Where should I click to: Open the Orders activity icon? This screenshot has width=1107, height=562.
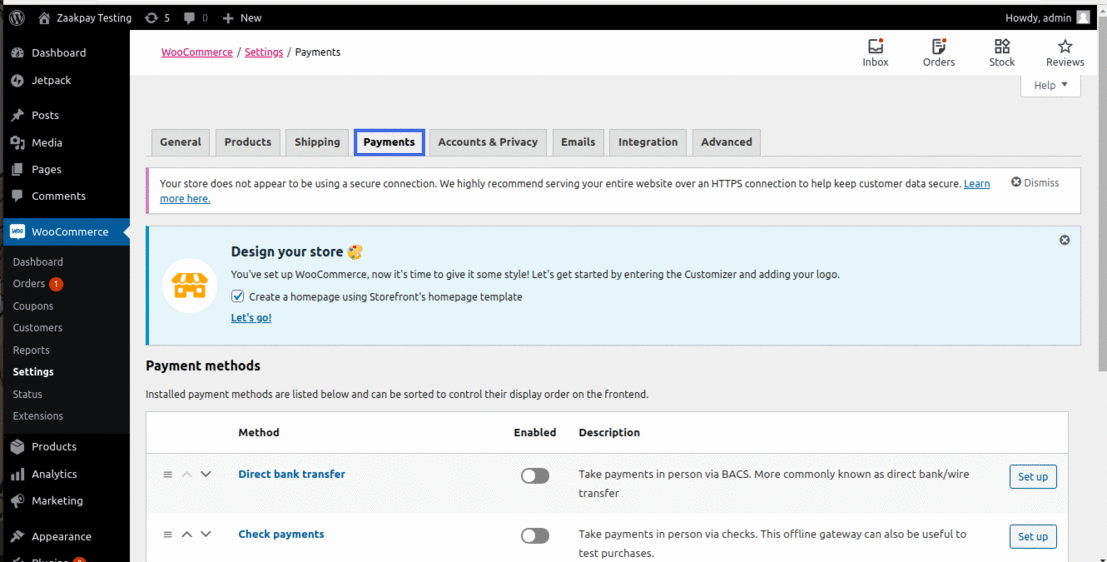pos(938,53)
